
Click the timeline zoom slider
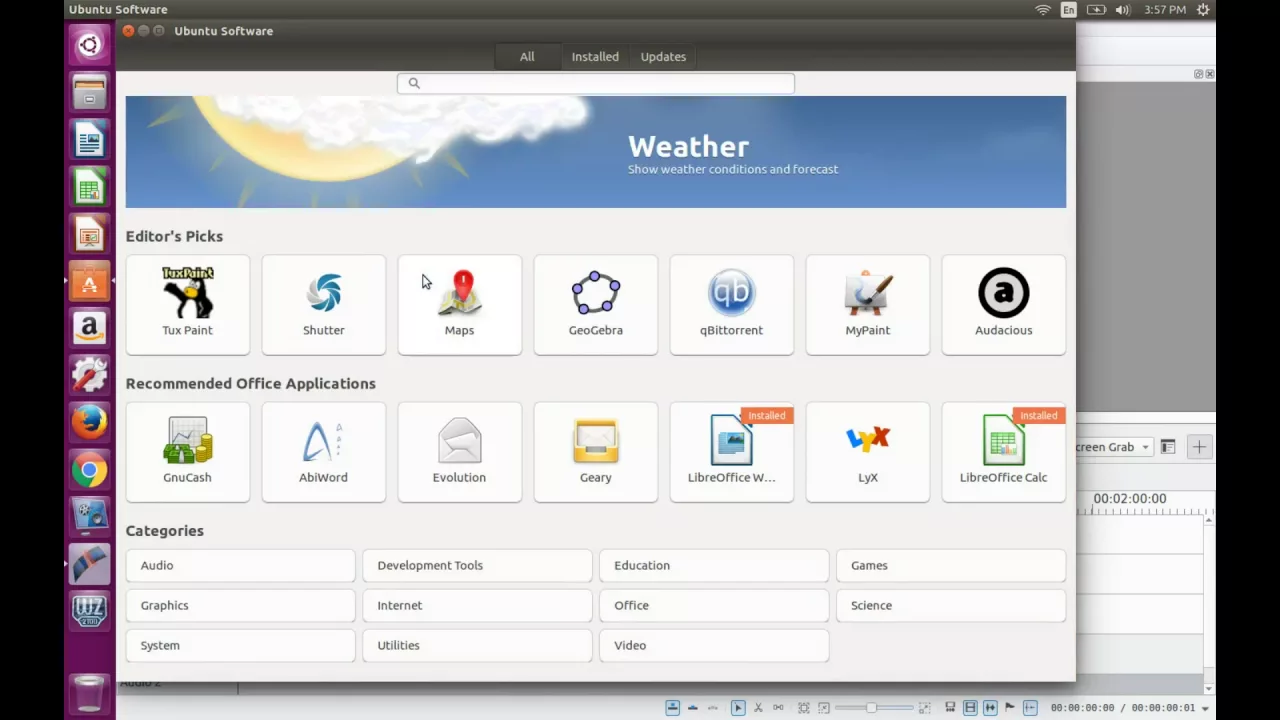[x=874, y=708]
